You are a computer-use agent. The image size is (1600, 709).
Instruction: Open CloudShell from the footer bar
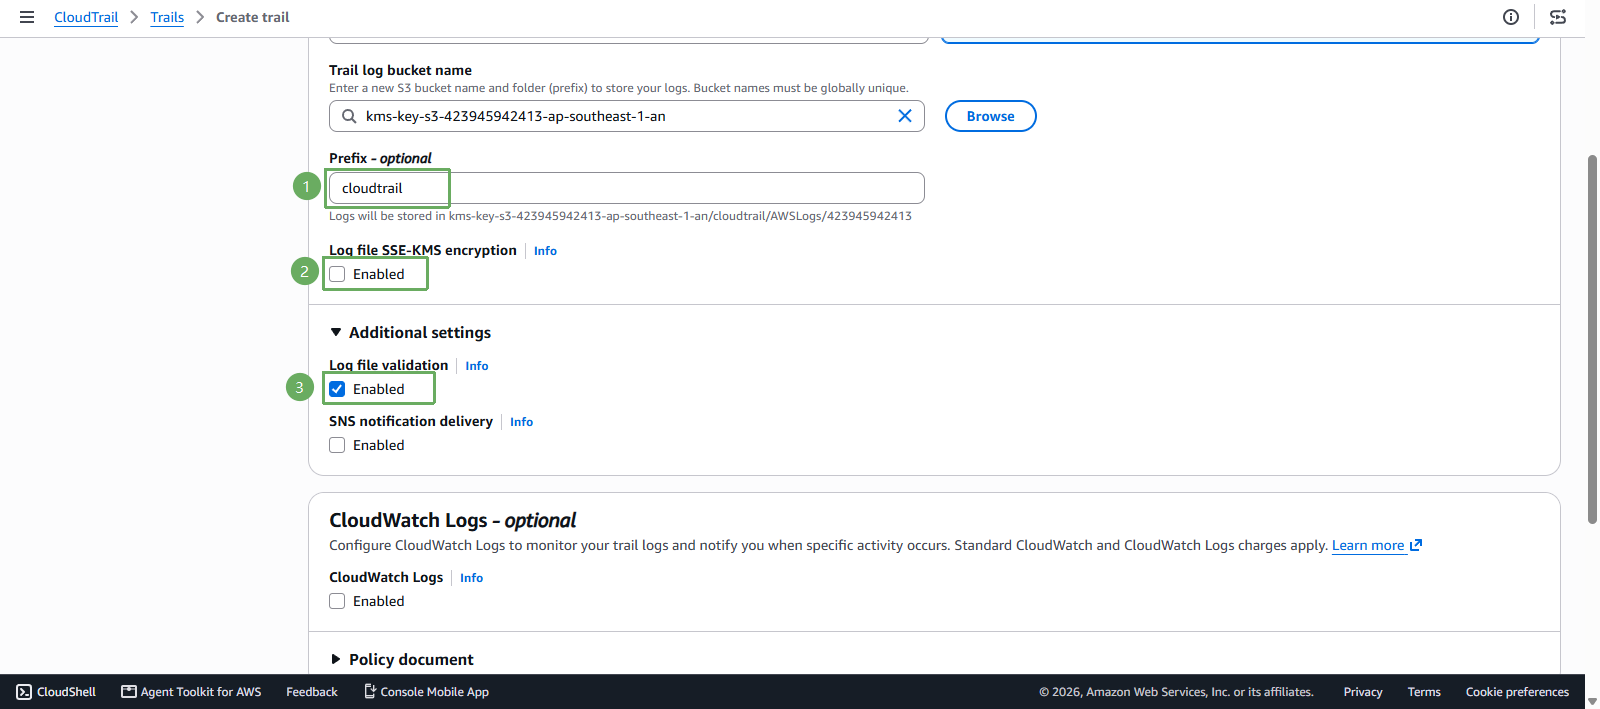tap(56, 692)
